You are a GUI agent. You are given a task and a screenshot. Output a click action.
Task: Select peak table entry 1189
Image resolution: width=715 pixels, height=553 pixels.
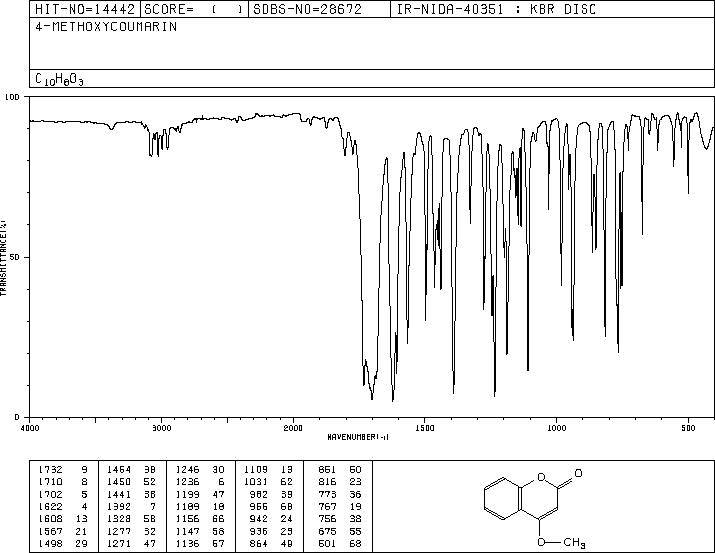(x=201, y=506)
